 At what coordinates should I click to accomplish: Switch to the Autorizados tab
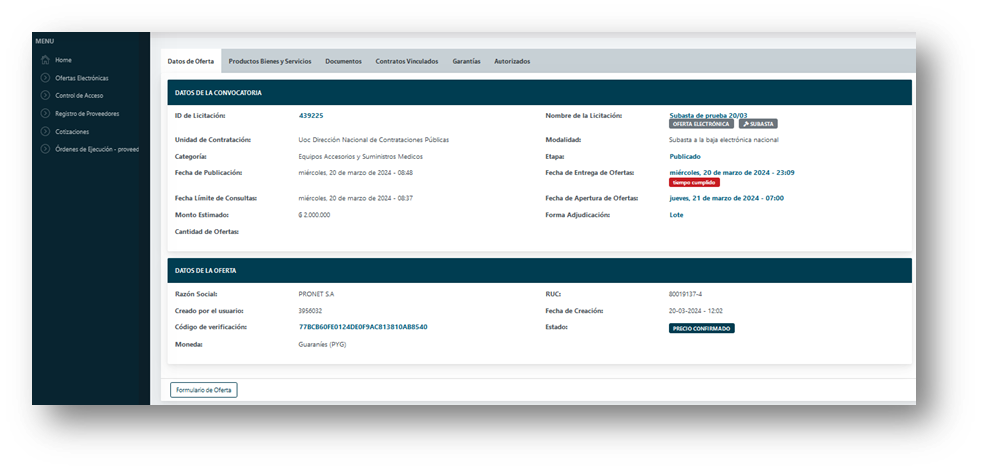[x=512, y=61]
